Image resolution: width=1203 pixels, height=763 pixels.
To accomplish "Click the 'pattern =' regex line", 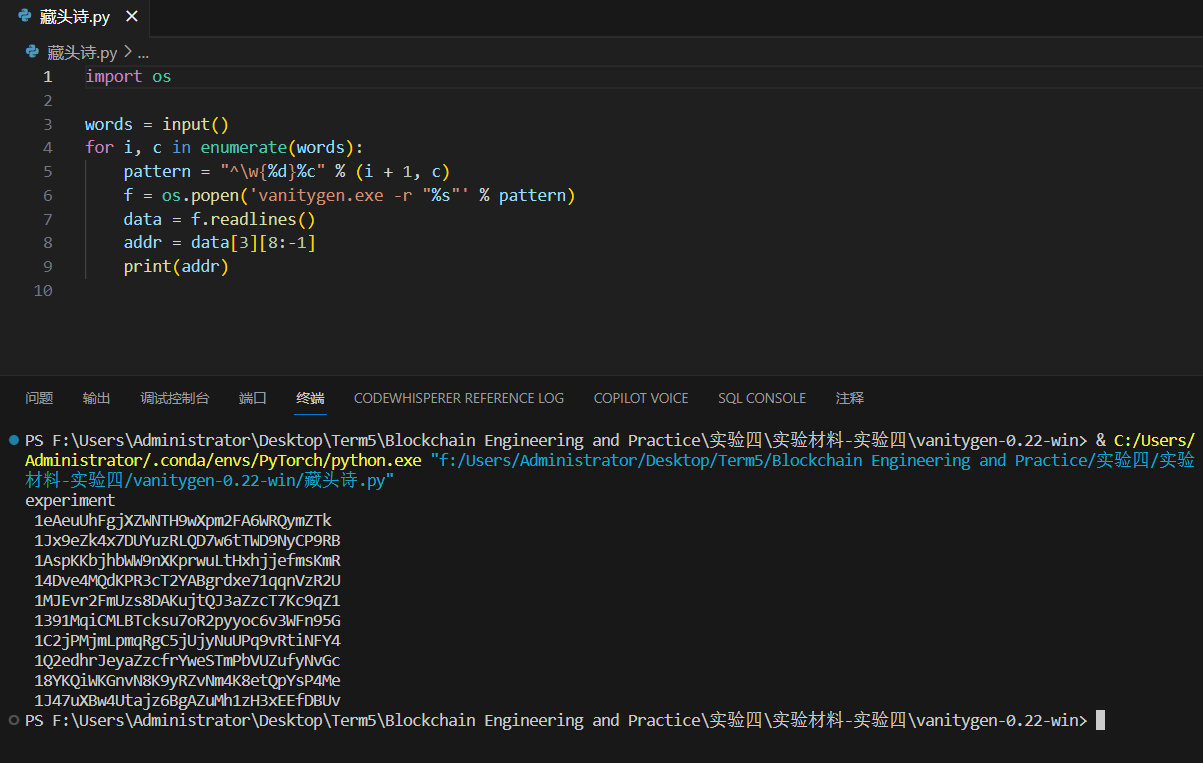I will pyautogui.click(x=287, y=172).
